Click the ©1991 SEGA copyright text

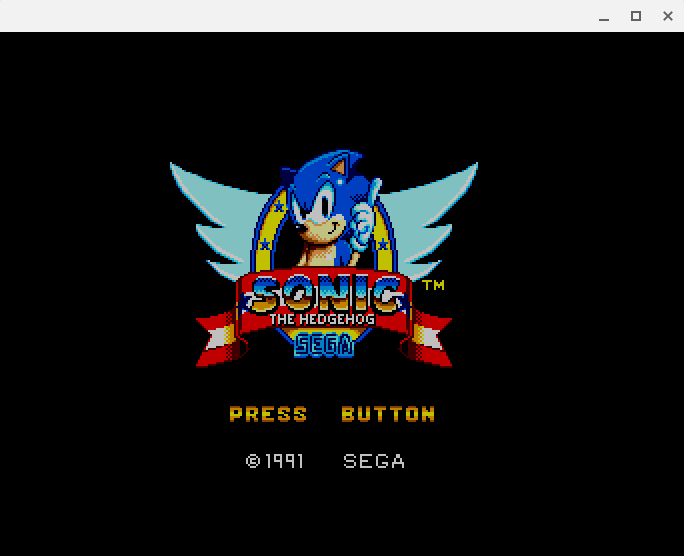click(325, 461)
